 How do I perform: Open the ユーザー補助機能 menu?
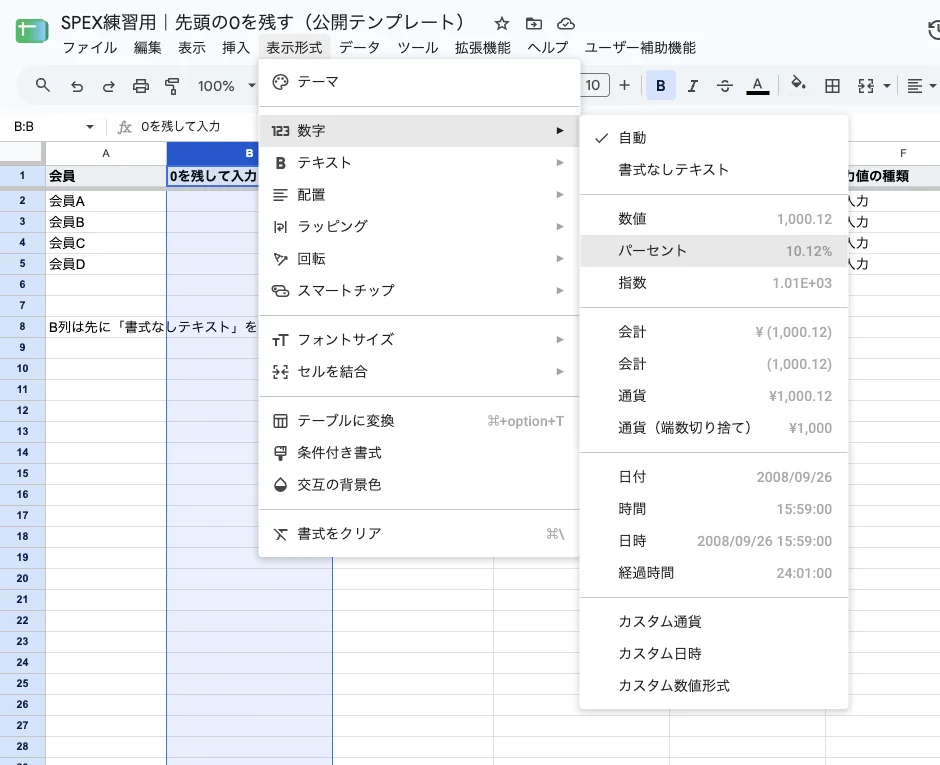coord(640,48)
